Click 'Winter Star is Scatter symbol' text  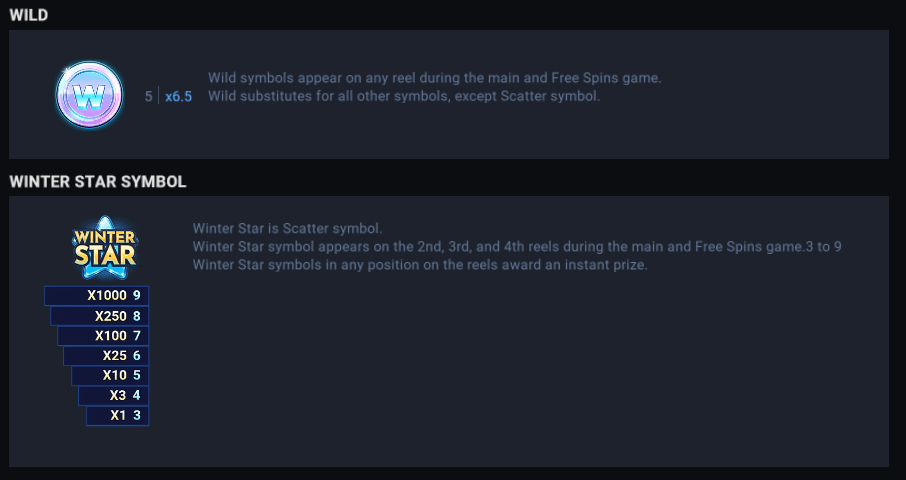[x=287, y=227]
